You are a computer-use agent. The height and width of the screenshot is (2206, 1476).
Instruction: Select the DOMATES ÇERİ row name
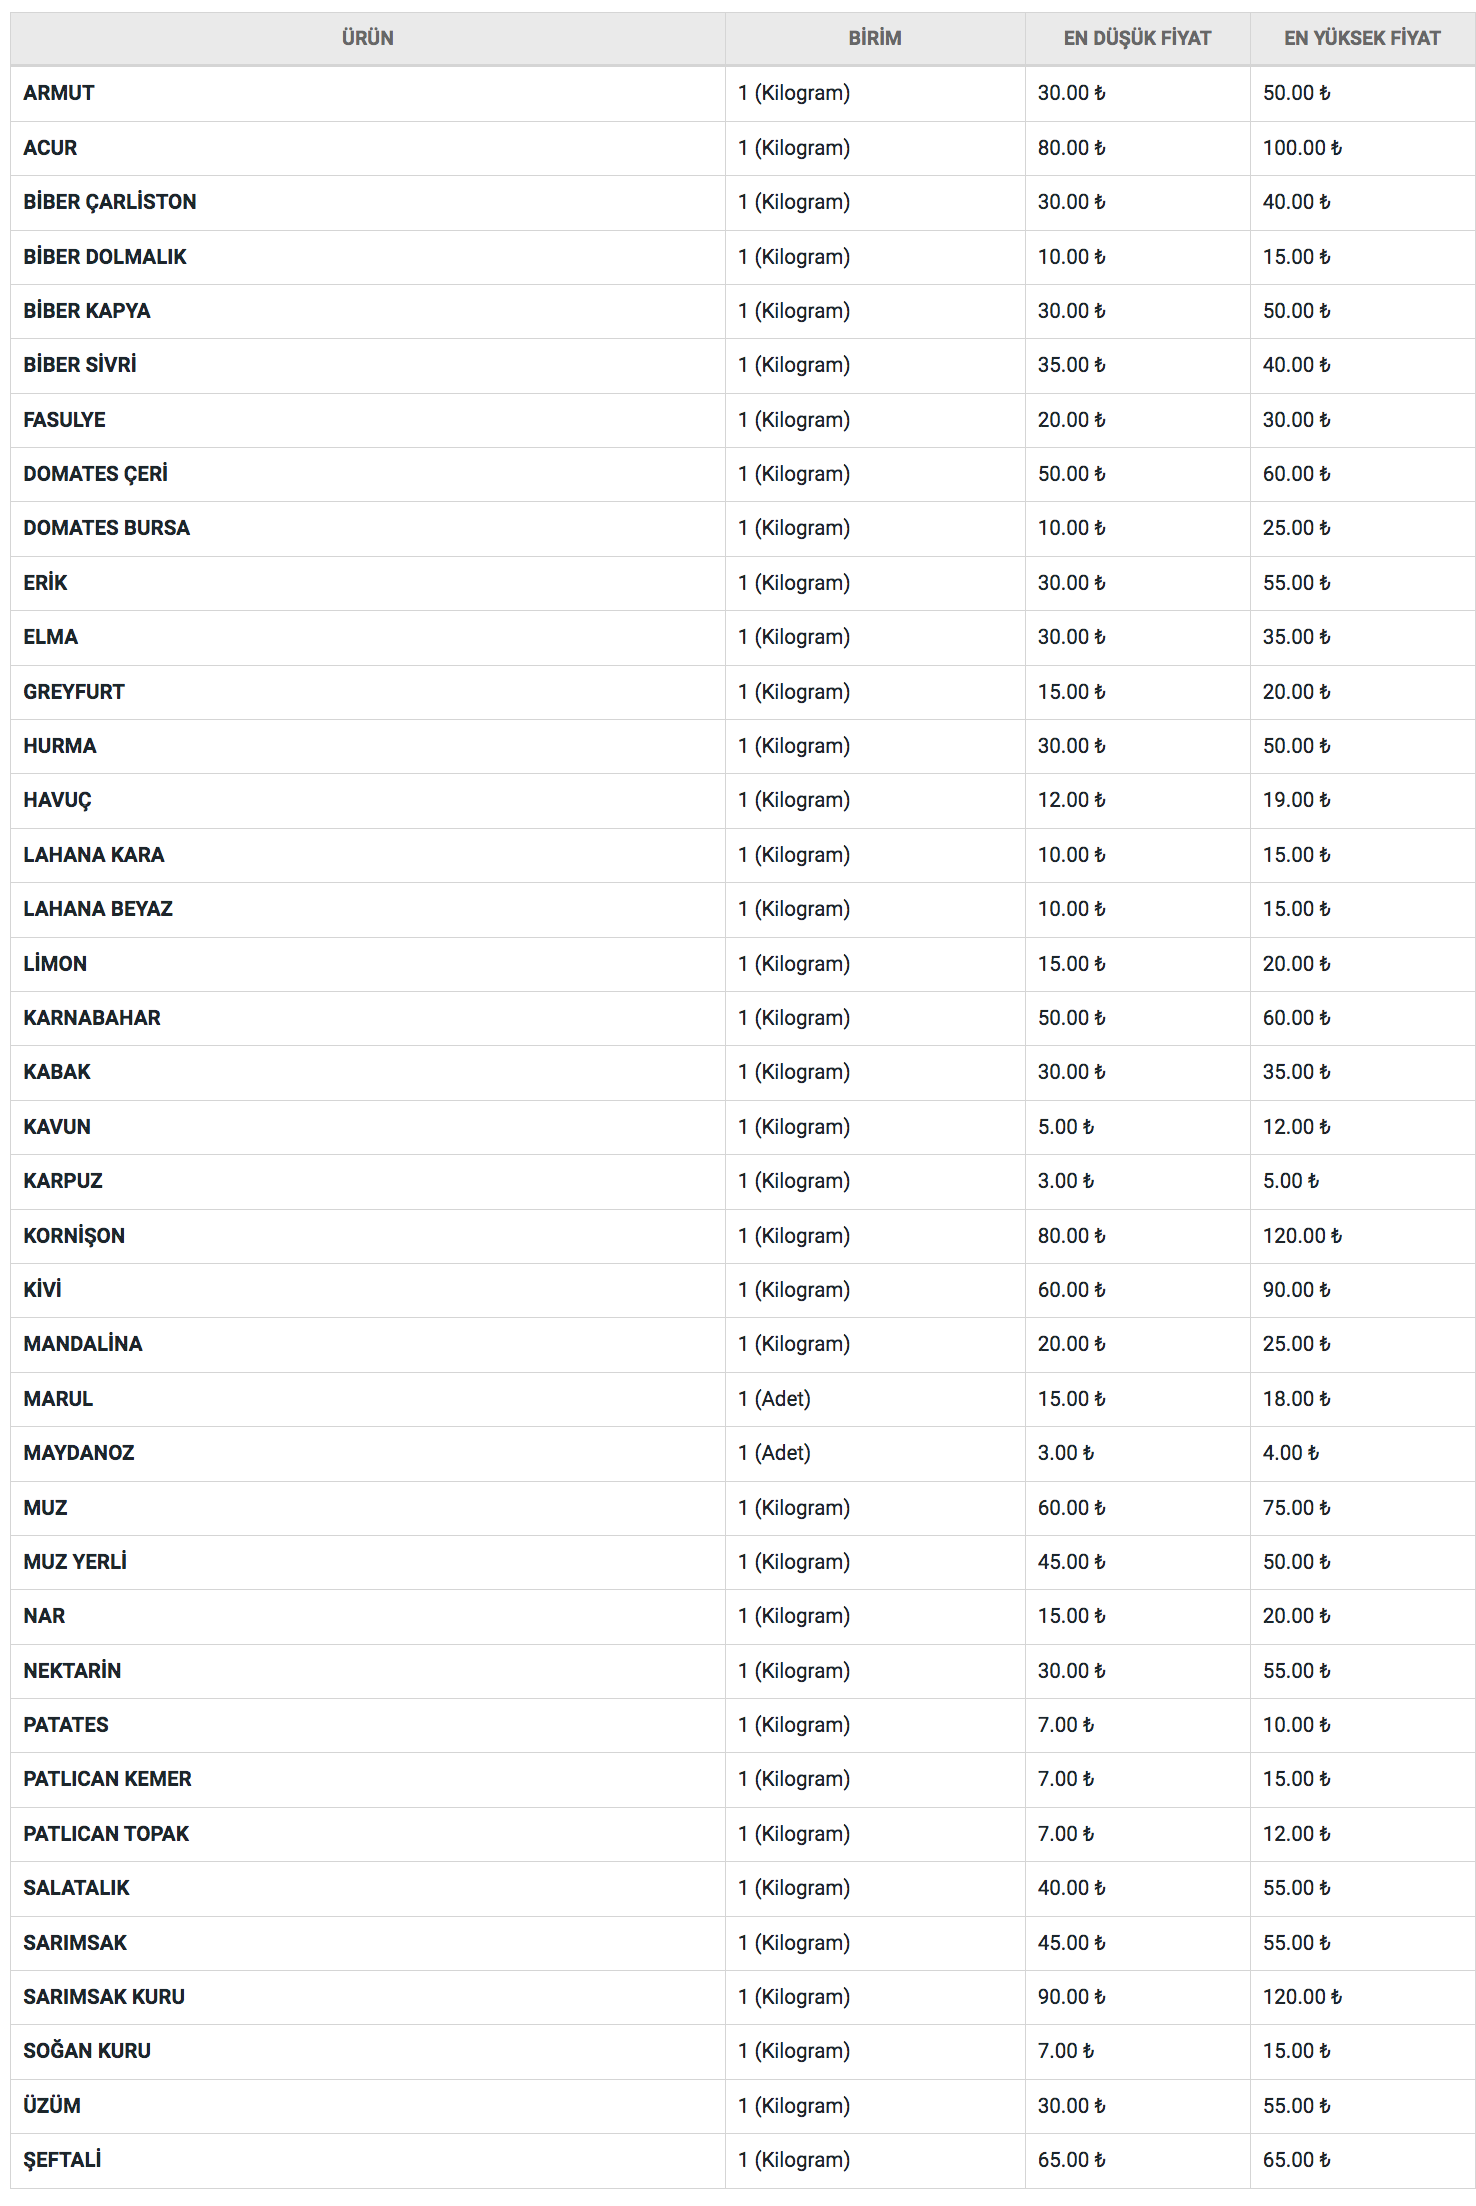96,474
